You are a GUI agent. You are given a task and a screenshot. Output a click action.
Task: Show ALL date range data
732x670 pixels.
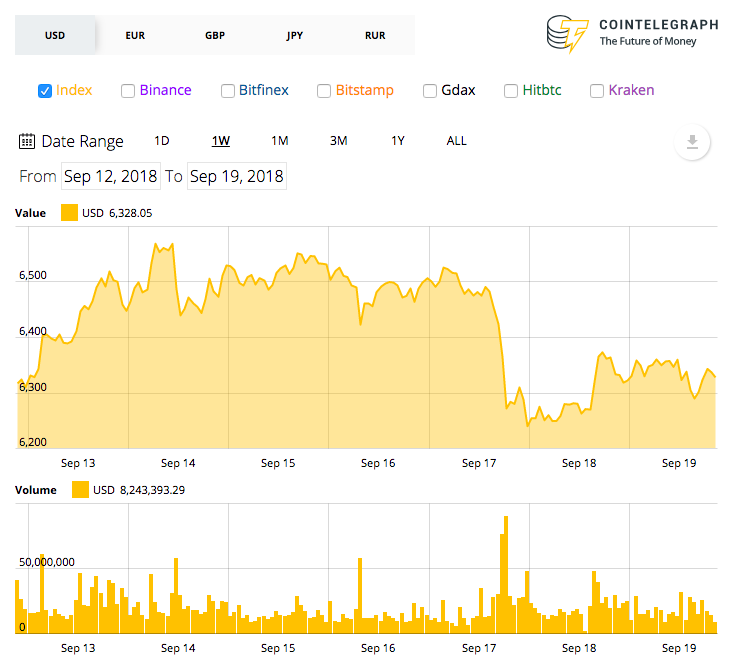(457, 141)
